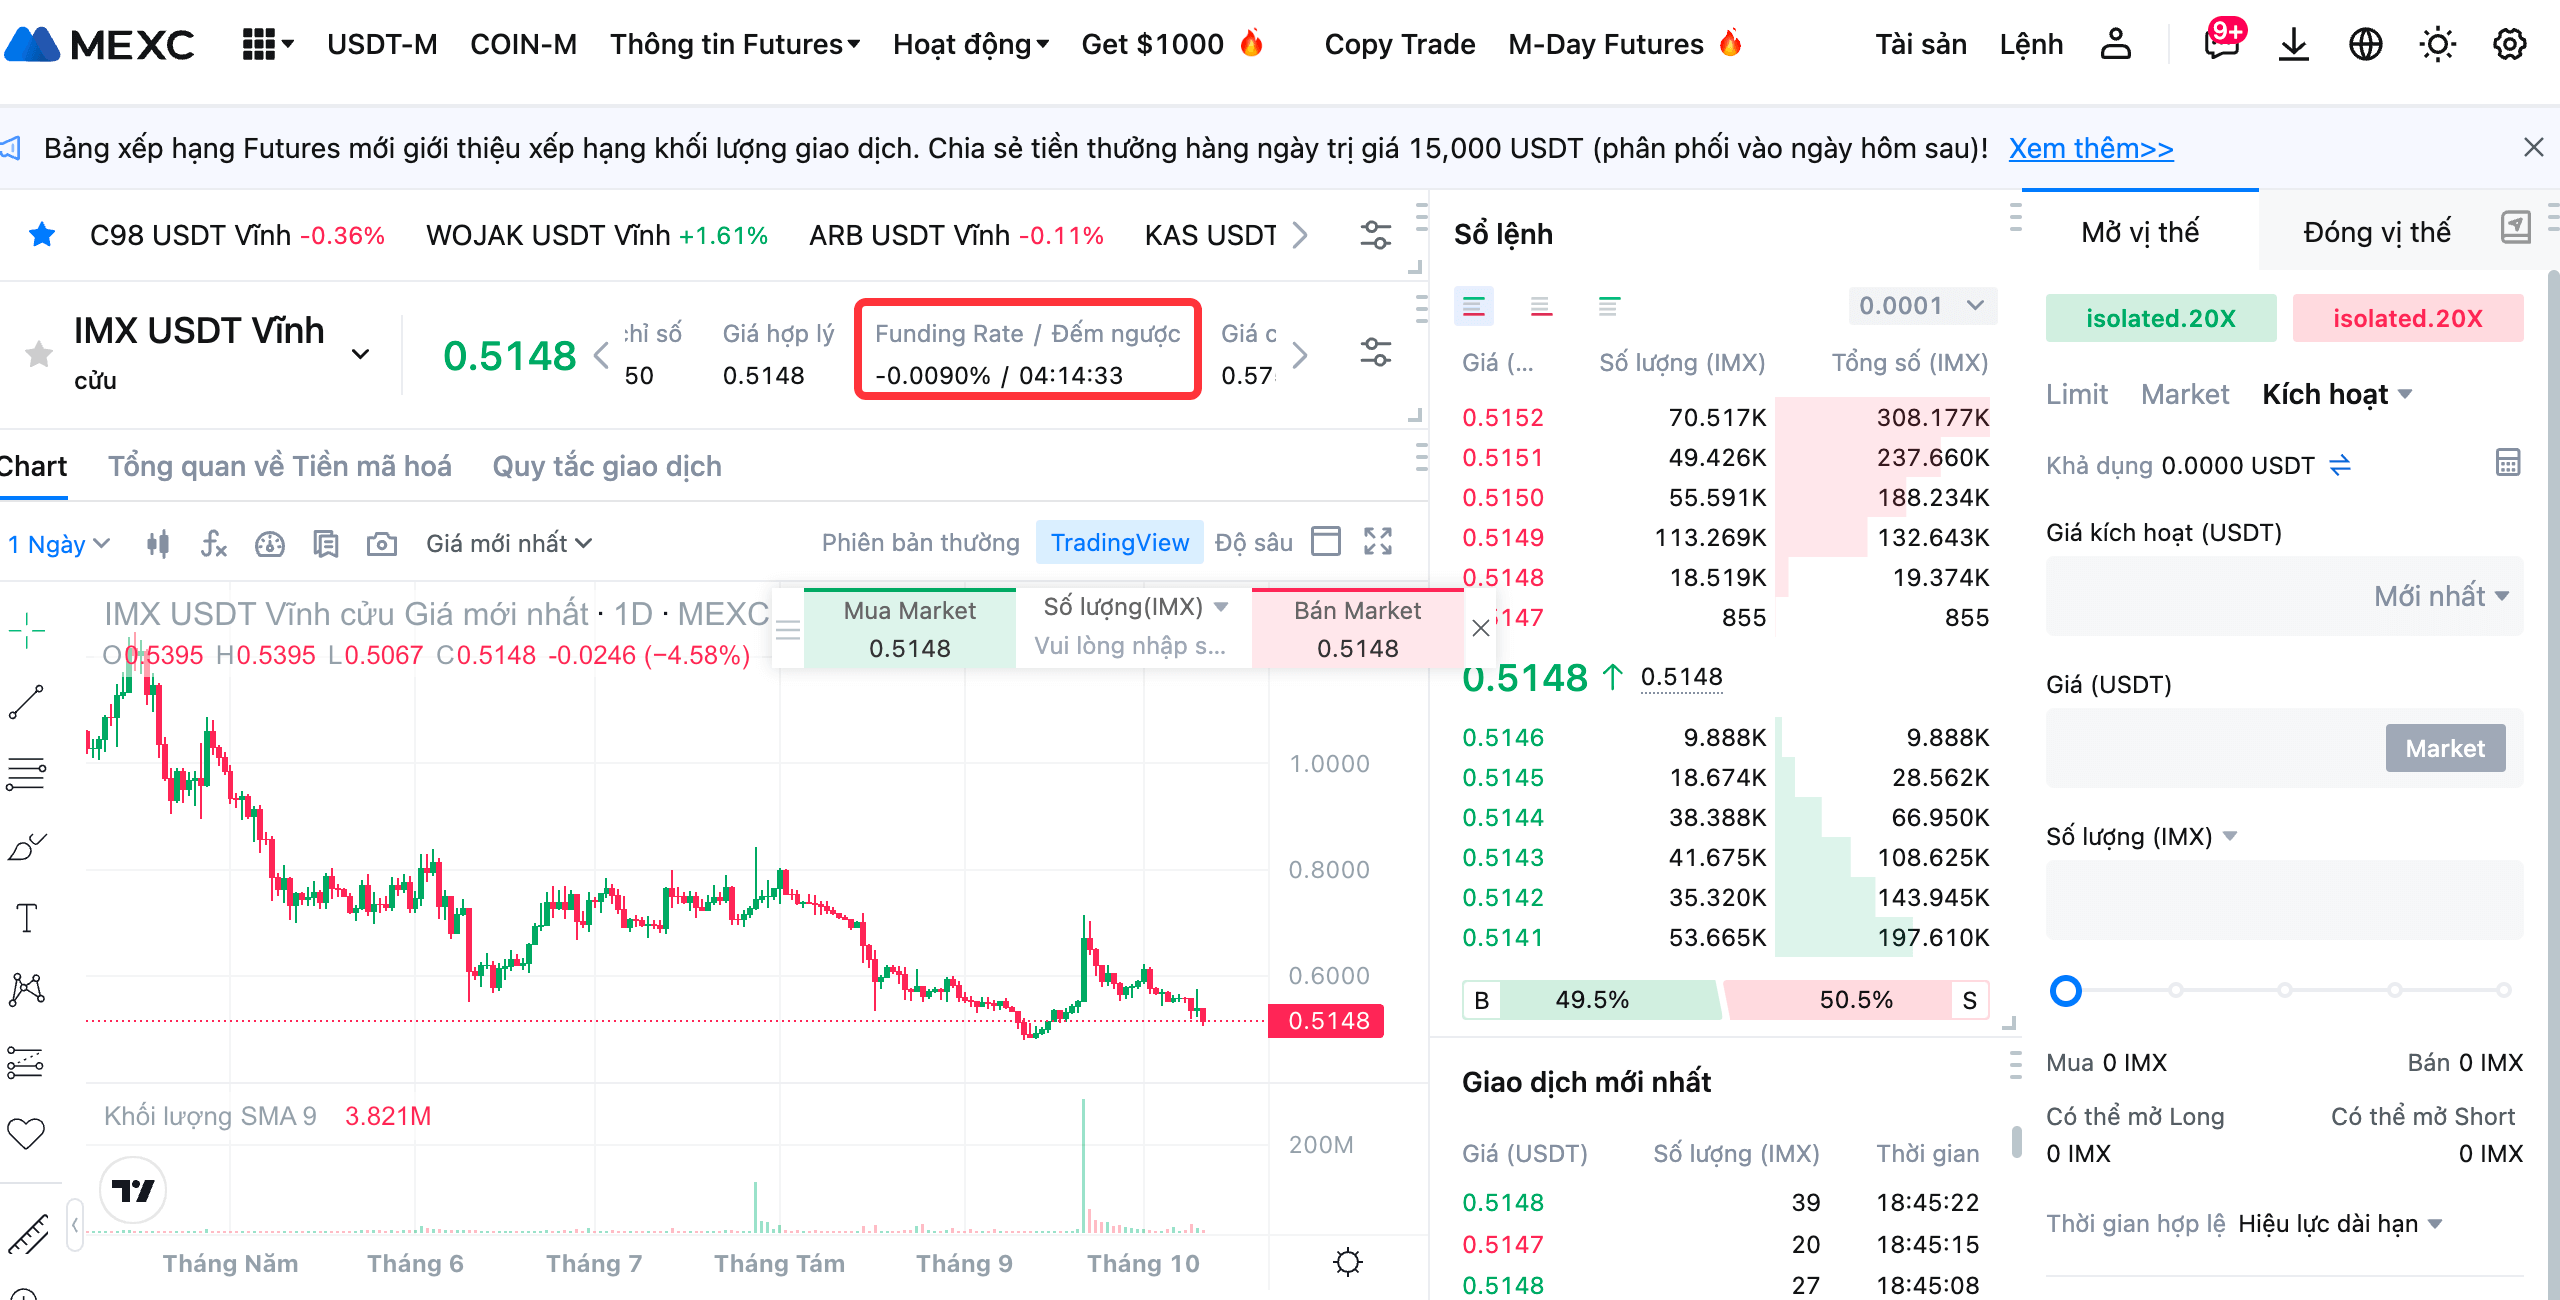
Task: Toggle light/dark theme sun icon
Action: point(2437,44)
